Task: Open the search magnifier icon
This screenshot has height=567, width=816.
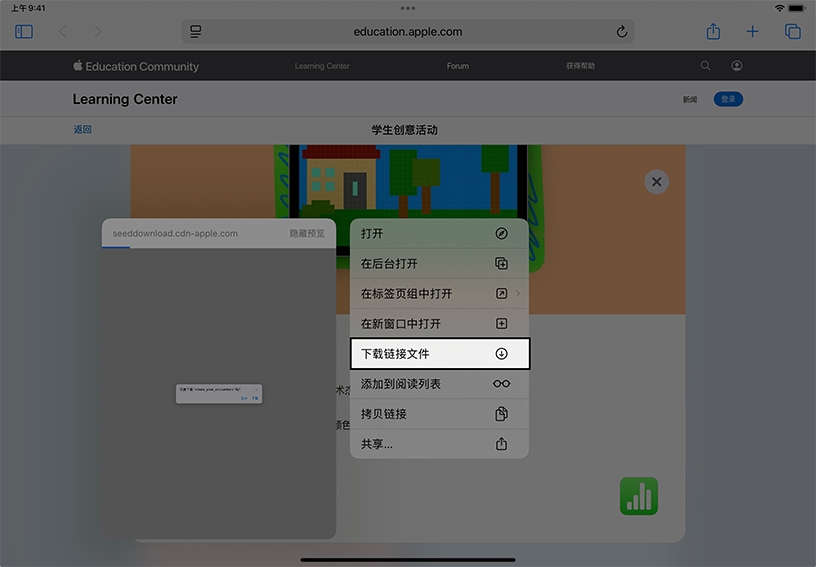Action: coord(705,66)
